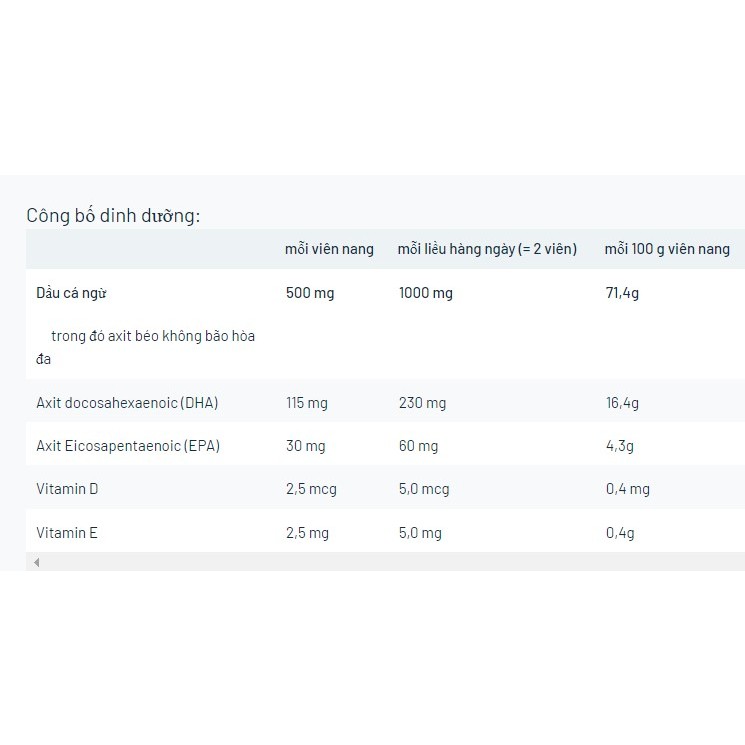Click the 'Công bố dinh dưỡng:' heading
Screen dimensions: 745x745
tap(113, 216)
